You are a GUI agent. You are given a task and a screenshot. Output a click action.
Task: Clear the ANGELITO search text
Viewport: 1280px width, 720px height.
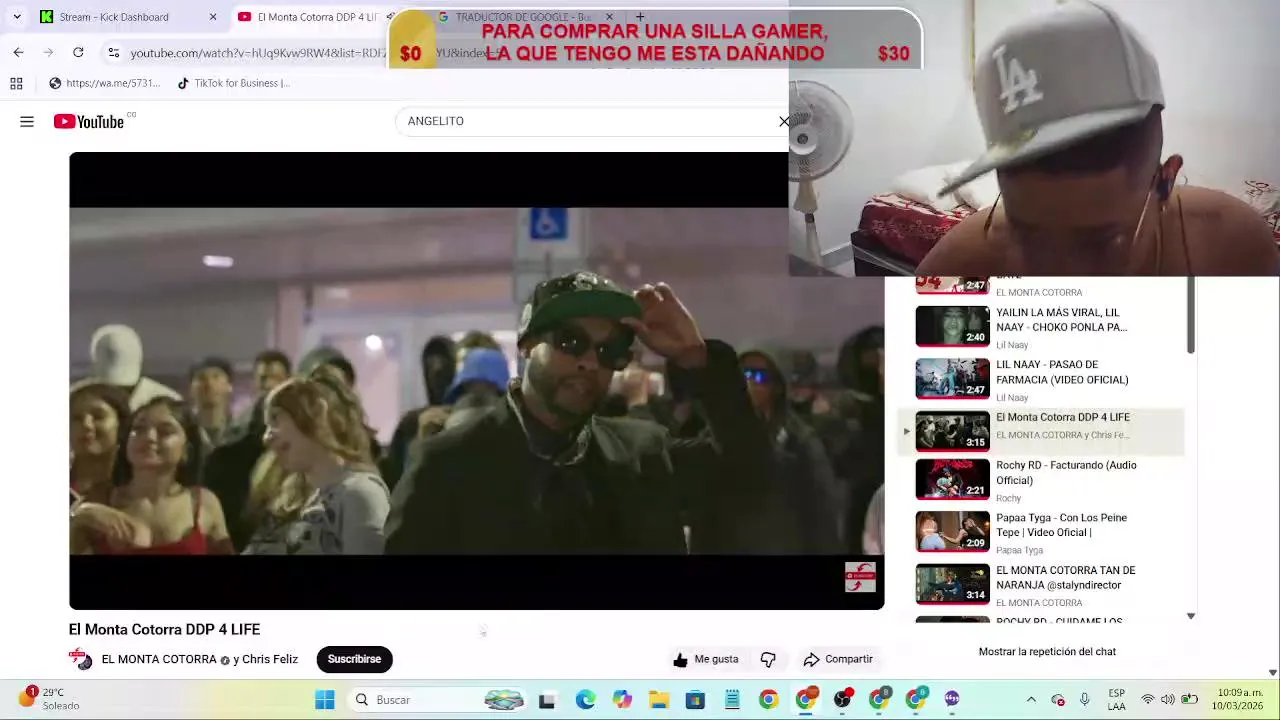(784, 121)
